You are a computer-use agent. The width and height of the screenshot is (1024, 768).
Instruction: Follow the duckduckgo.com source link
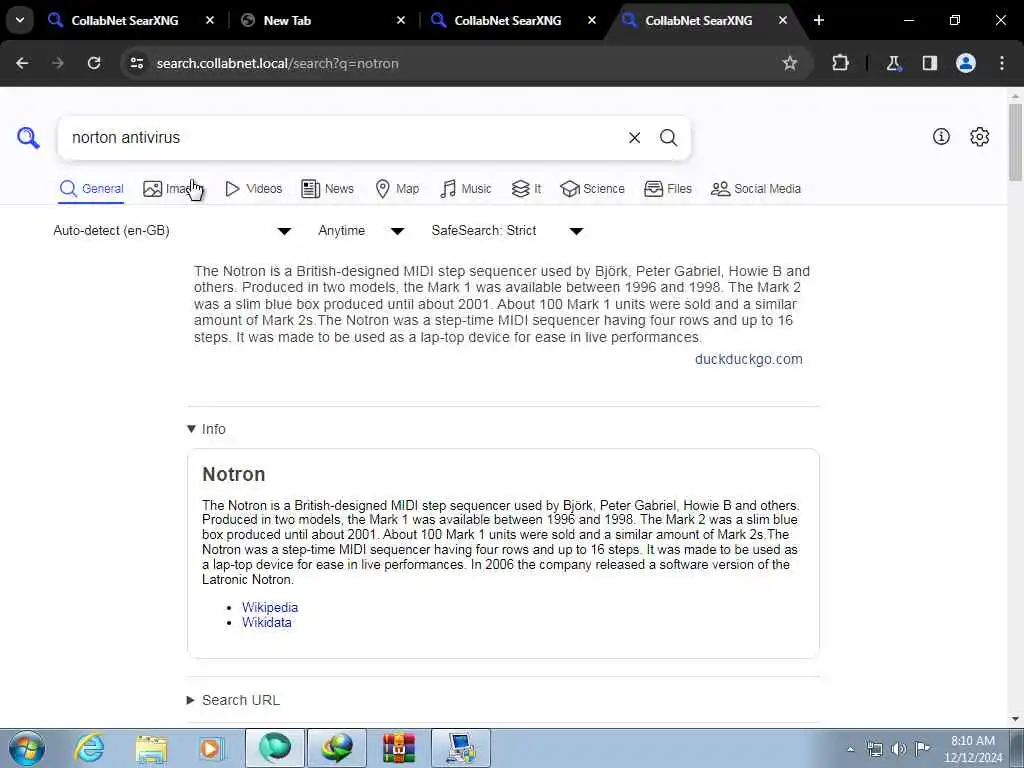tap(748, 359)
